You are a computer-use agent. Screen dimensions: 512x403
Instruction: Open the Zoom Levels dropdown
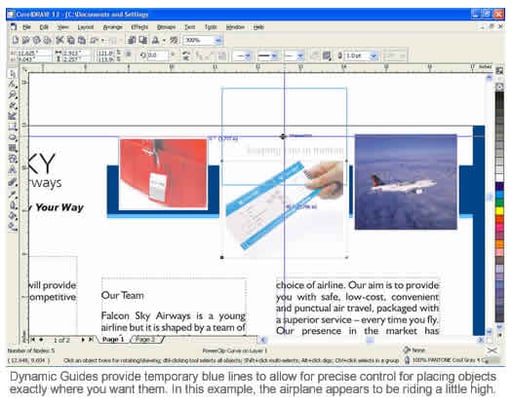coord(218,40)
